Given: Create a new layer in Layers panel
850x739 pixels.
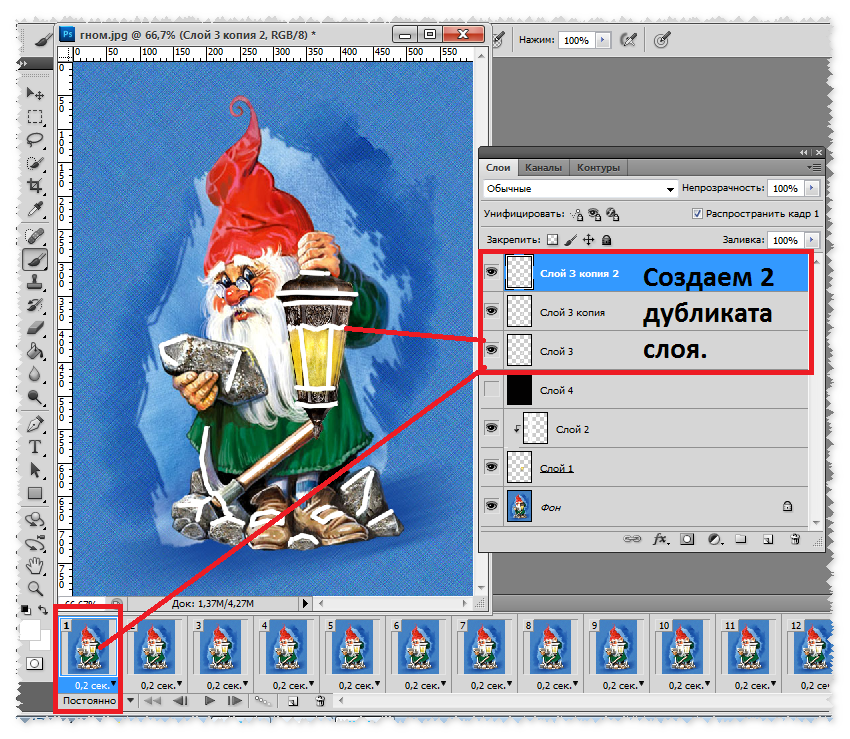Looking at the screenshot, I should tap(768, 539).
